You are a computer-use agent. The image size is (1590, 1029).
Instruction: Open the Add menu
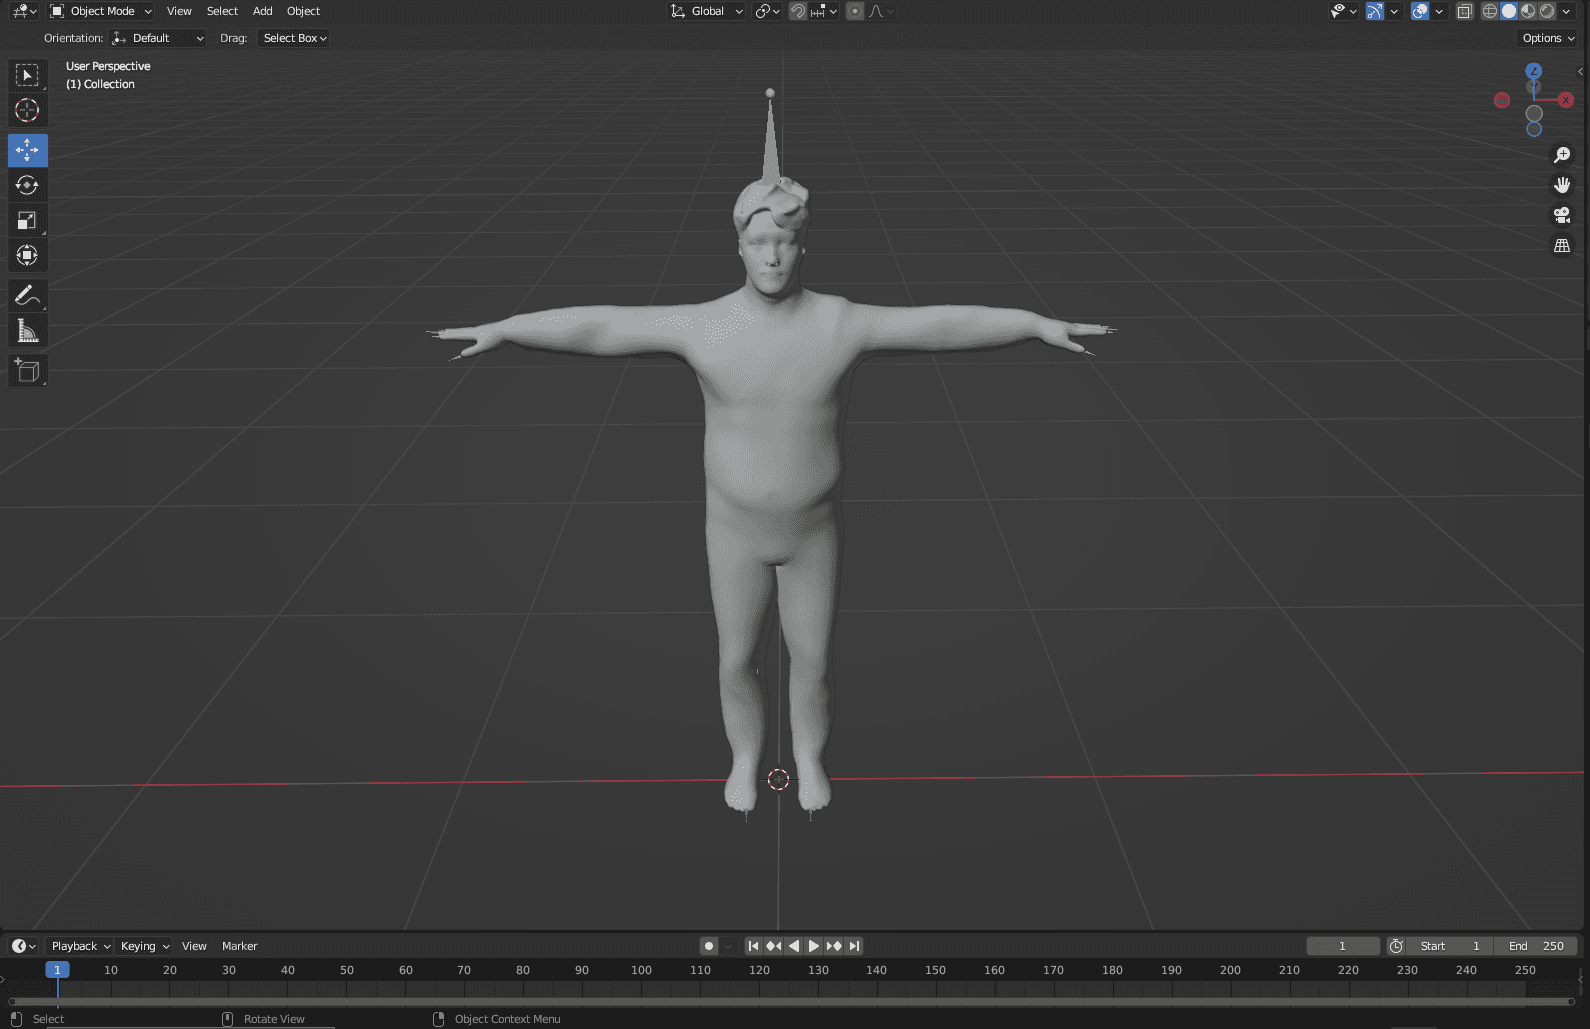point(262,11)
